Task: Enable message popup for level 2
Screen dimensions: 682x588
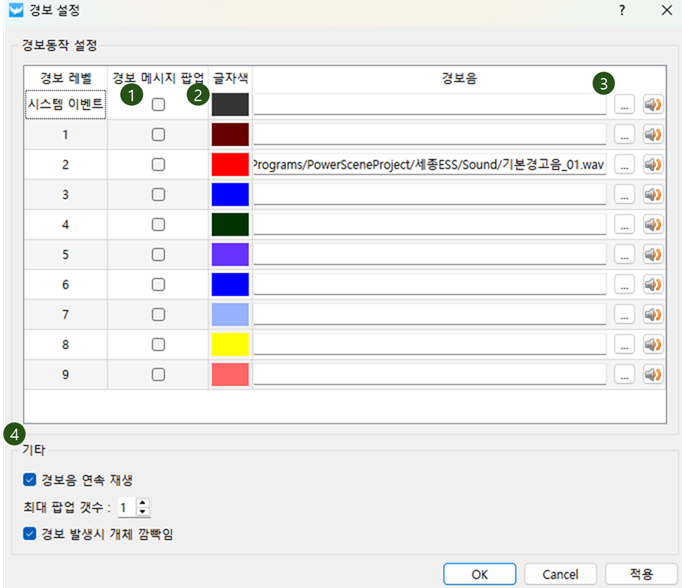Action: point(158,165)
